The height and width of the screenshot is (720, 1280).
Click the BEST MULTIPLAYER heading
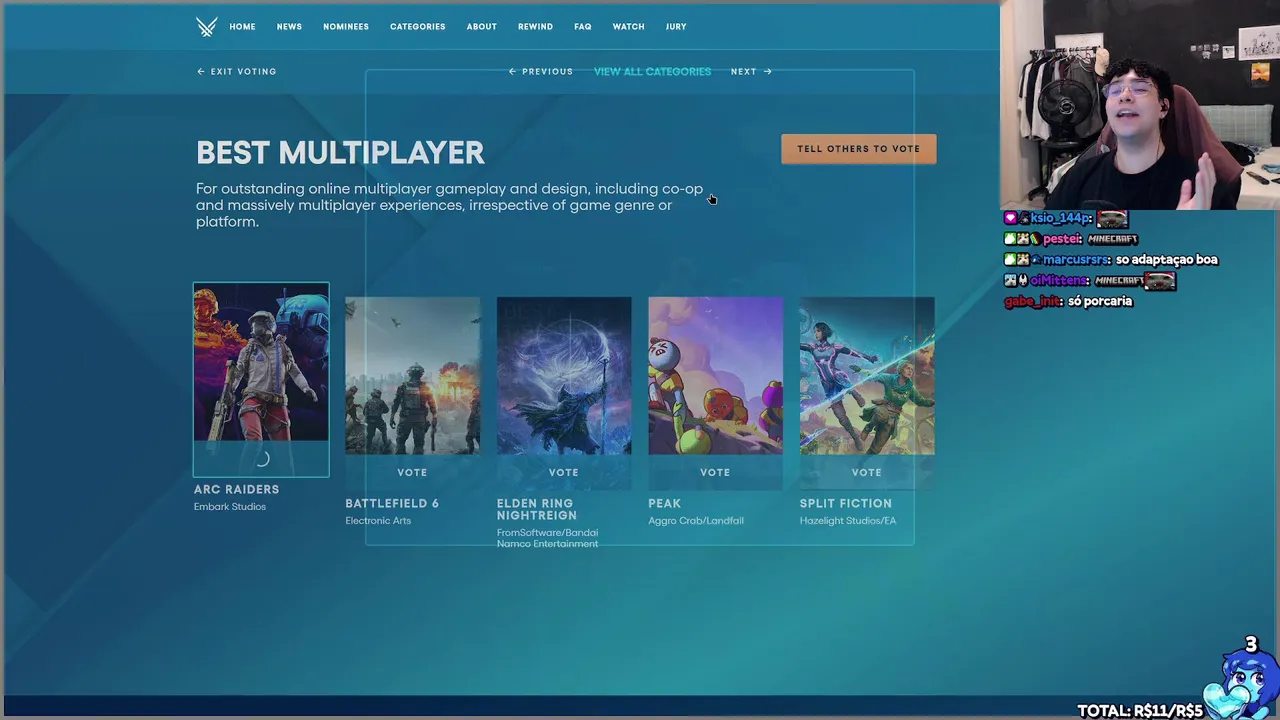pyautogui.click(x=340, y=153)
